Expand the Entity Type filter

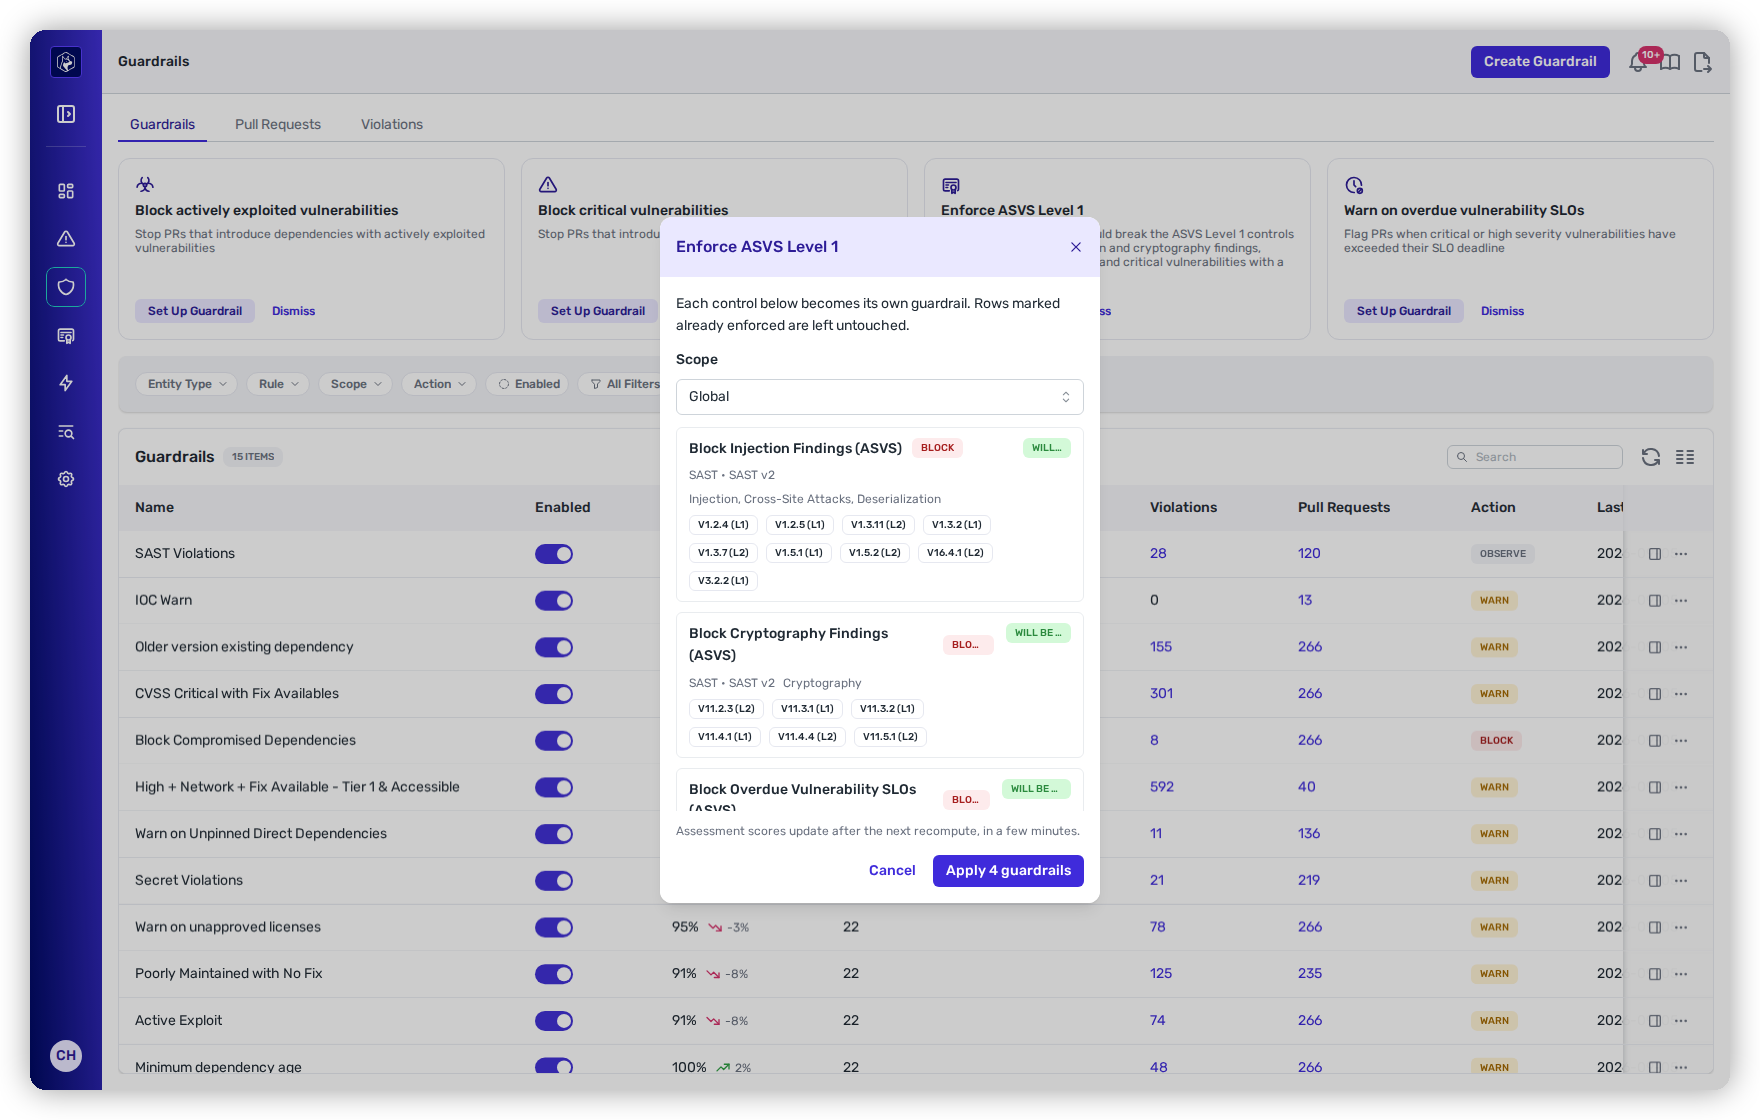[187, 384]
